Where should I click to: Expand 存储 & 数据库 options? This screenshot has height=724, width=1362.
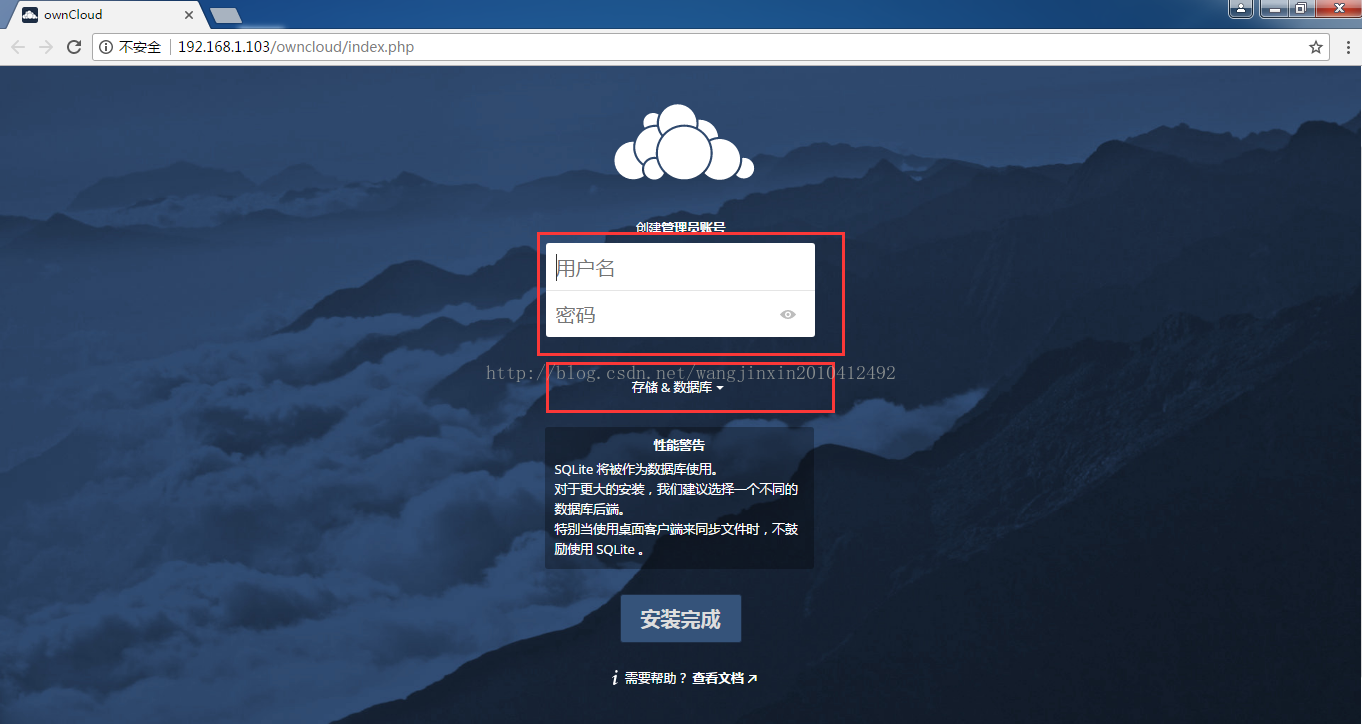(x=678, y=387)
